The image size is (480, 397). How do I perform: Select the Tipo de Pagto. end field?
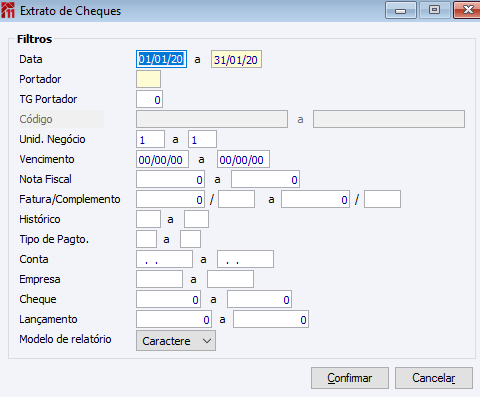(190, 239)
